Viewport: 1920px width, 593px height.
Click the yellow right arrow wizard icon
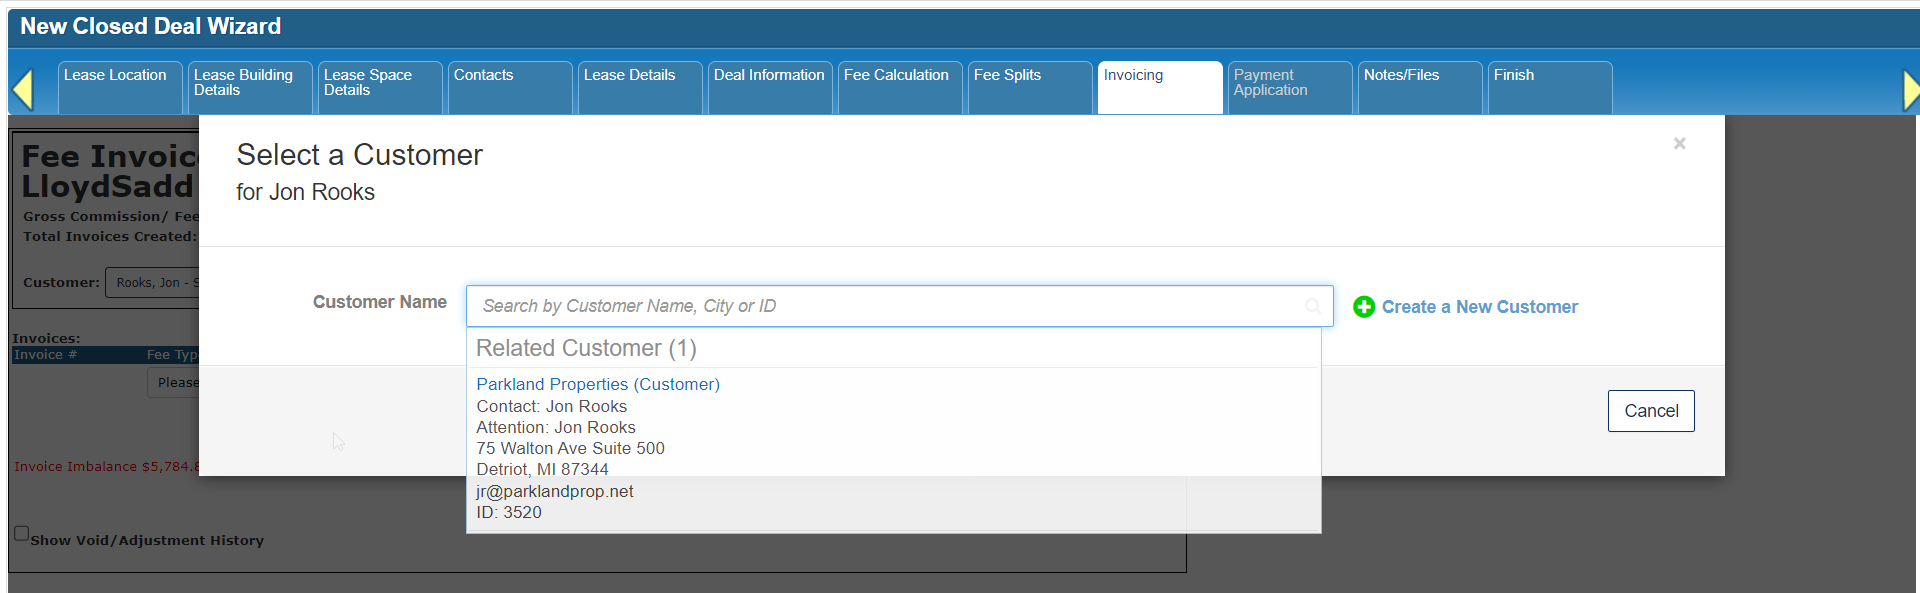1910,90
